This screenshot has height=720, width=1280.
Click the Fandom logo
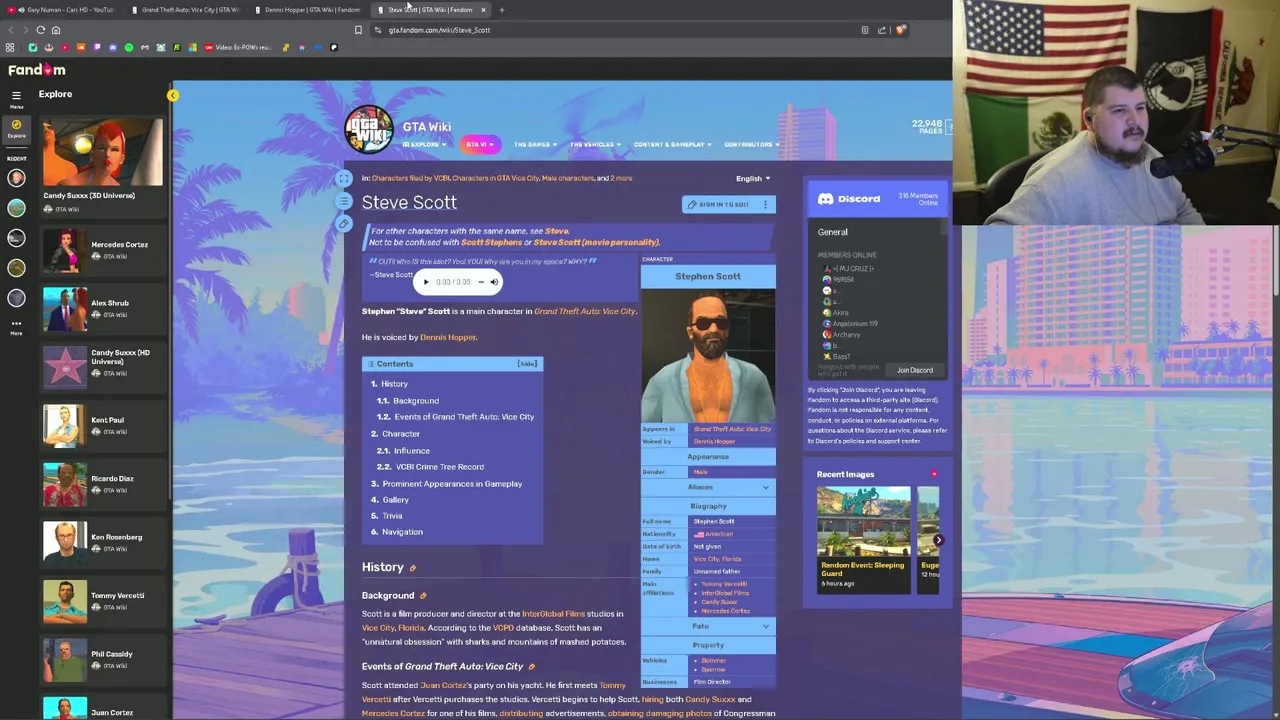pos(37,70)
